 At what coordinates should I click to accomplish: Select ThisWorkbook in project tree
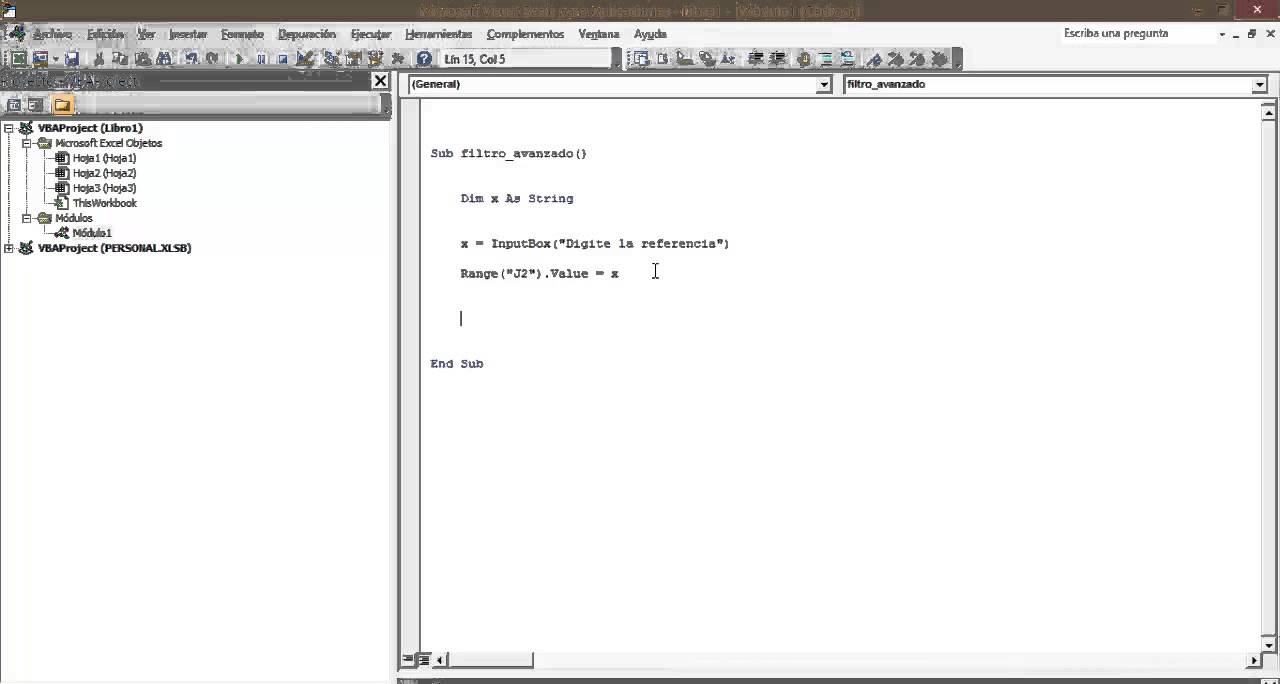click(104, 203)
